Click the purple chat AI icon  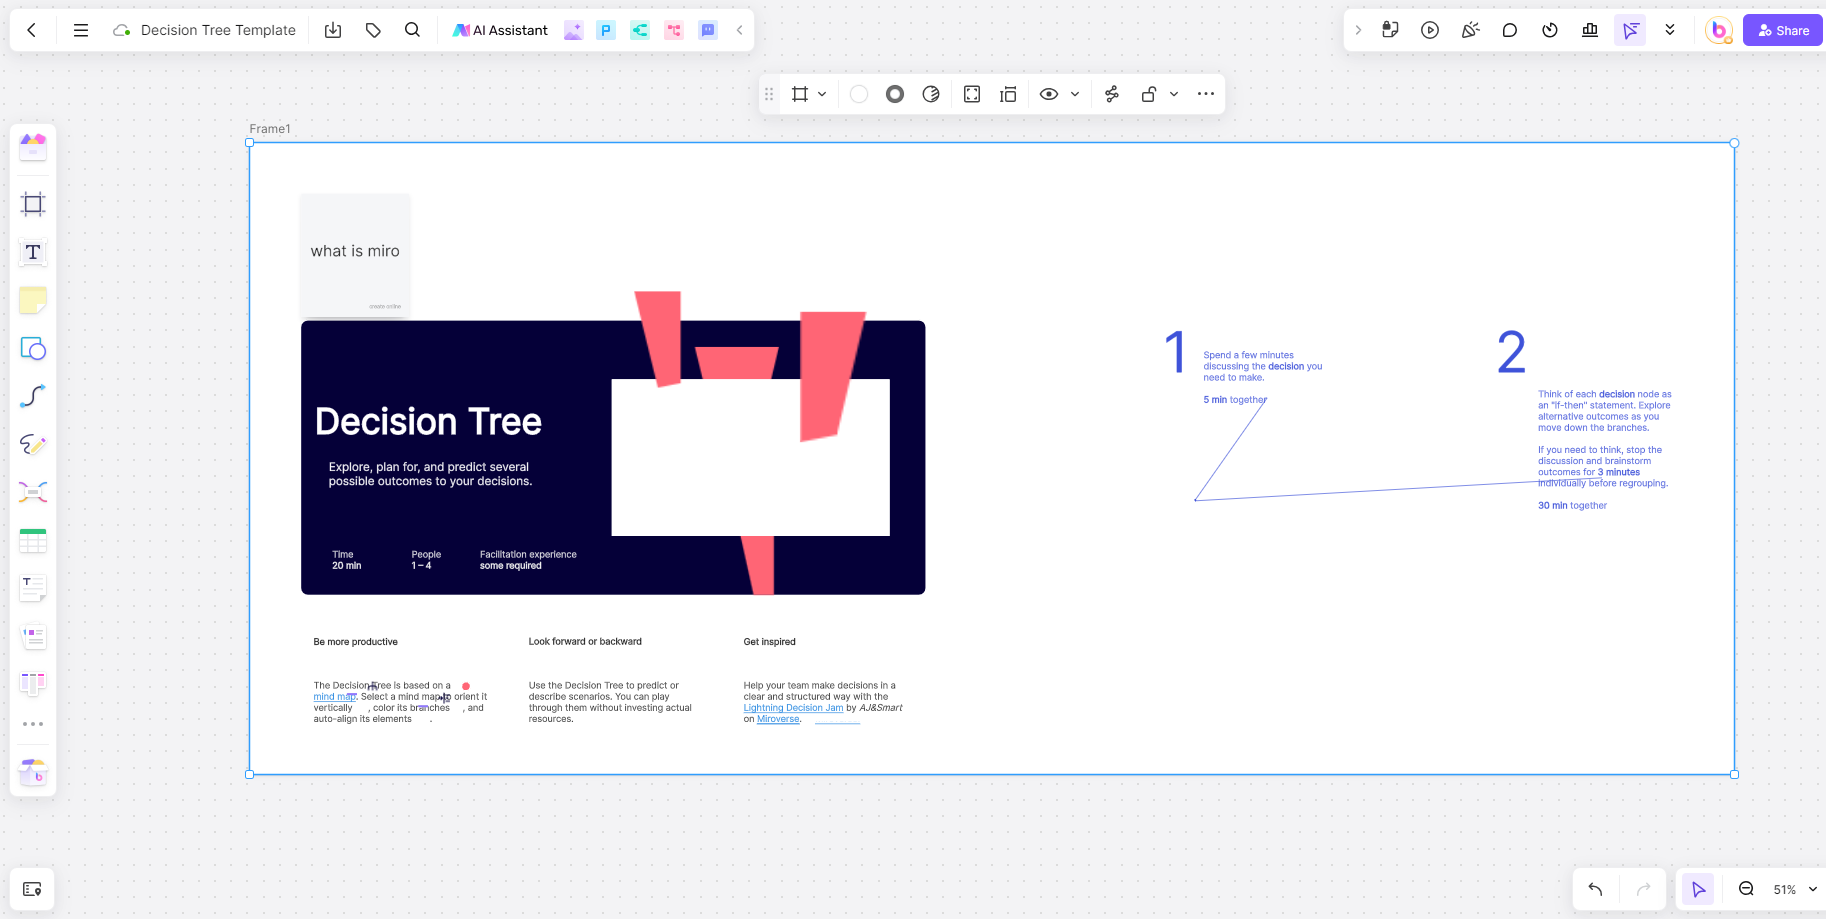(708, 30)
